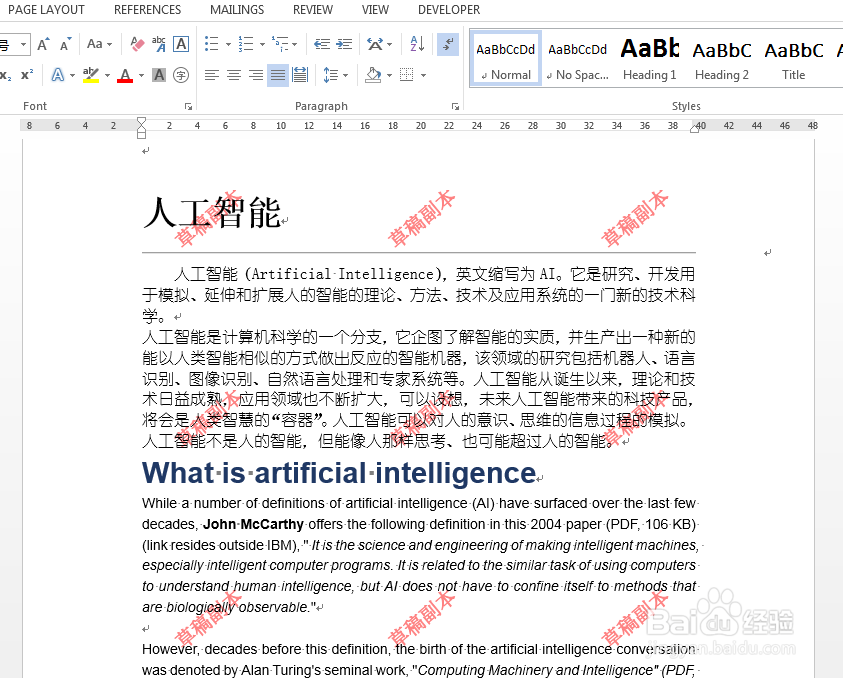Clear all formatting with the eraser icon
This screenshot has height=678, width=843.
click(x=137, y=44)
